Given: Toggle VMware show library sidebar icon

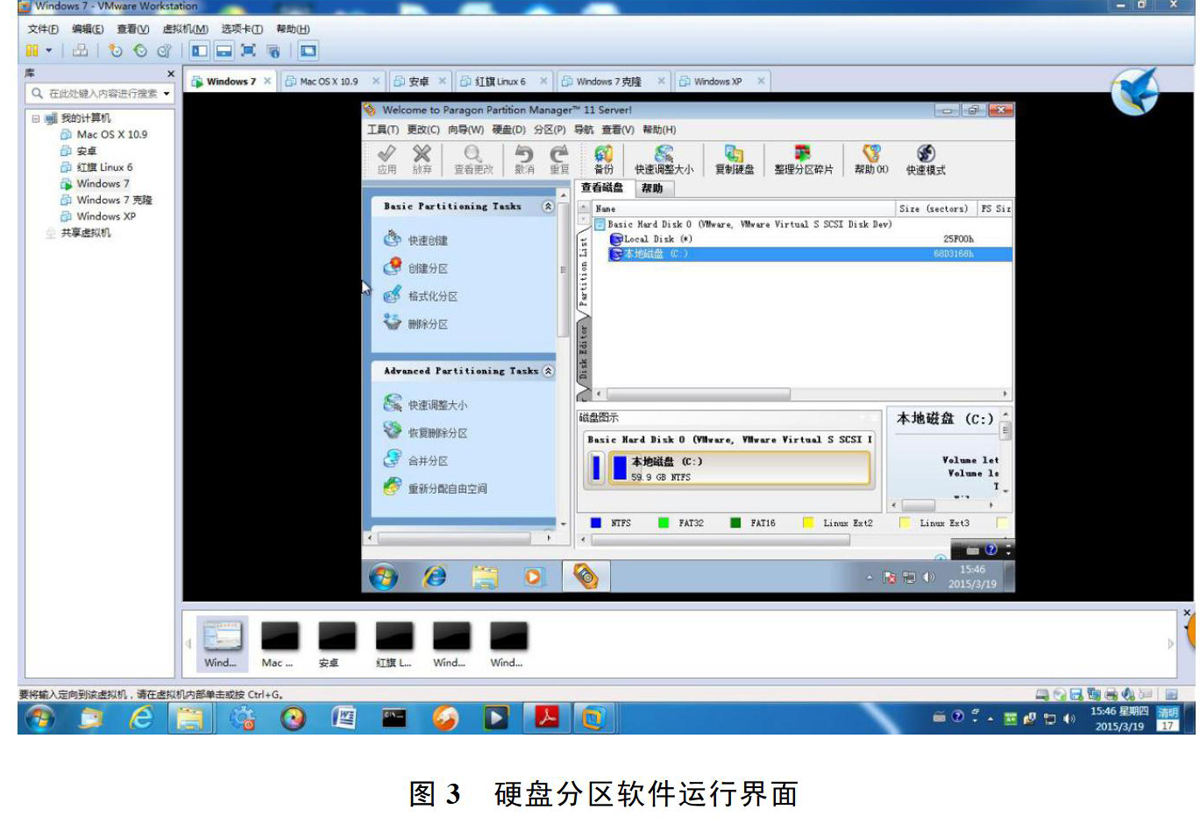Looking at the screenshot, I should click(x=200, y=50).
